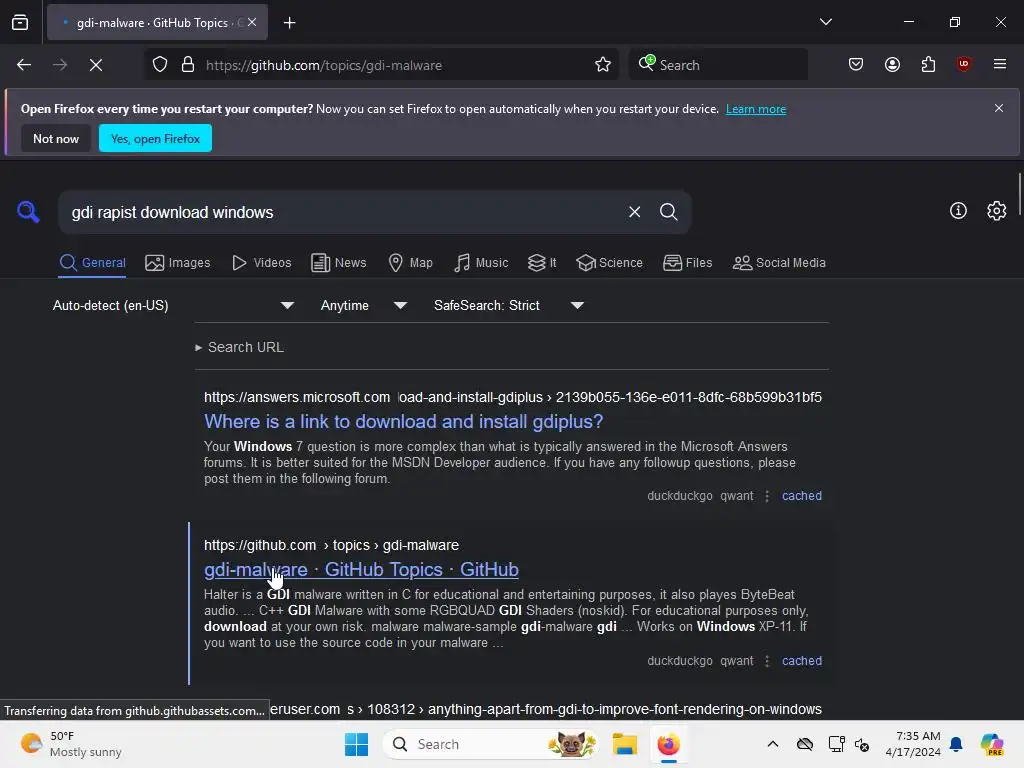Open Firefox account icon

892,64
